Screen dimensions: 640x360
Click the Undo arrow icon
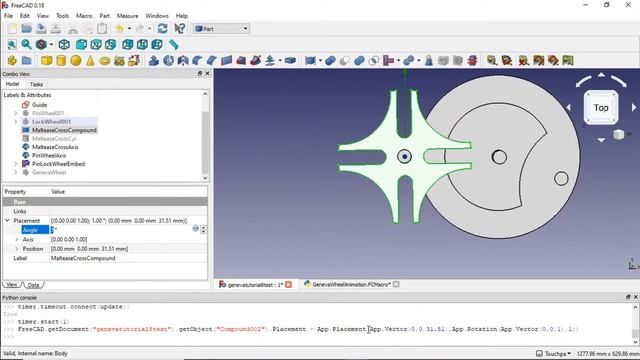[119, 29]
